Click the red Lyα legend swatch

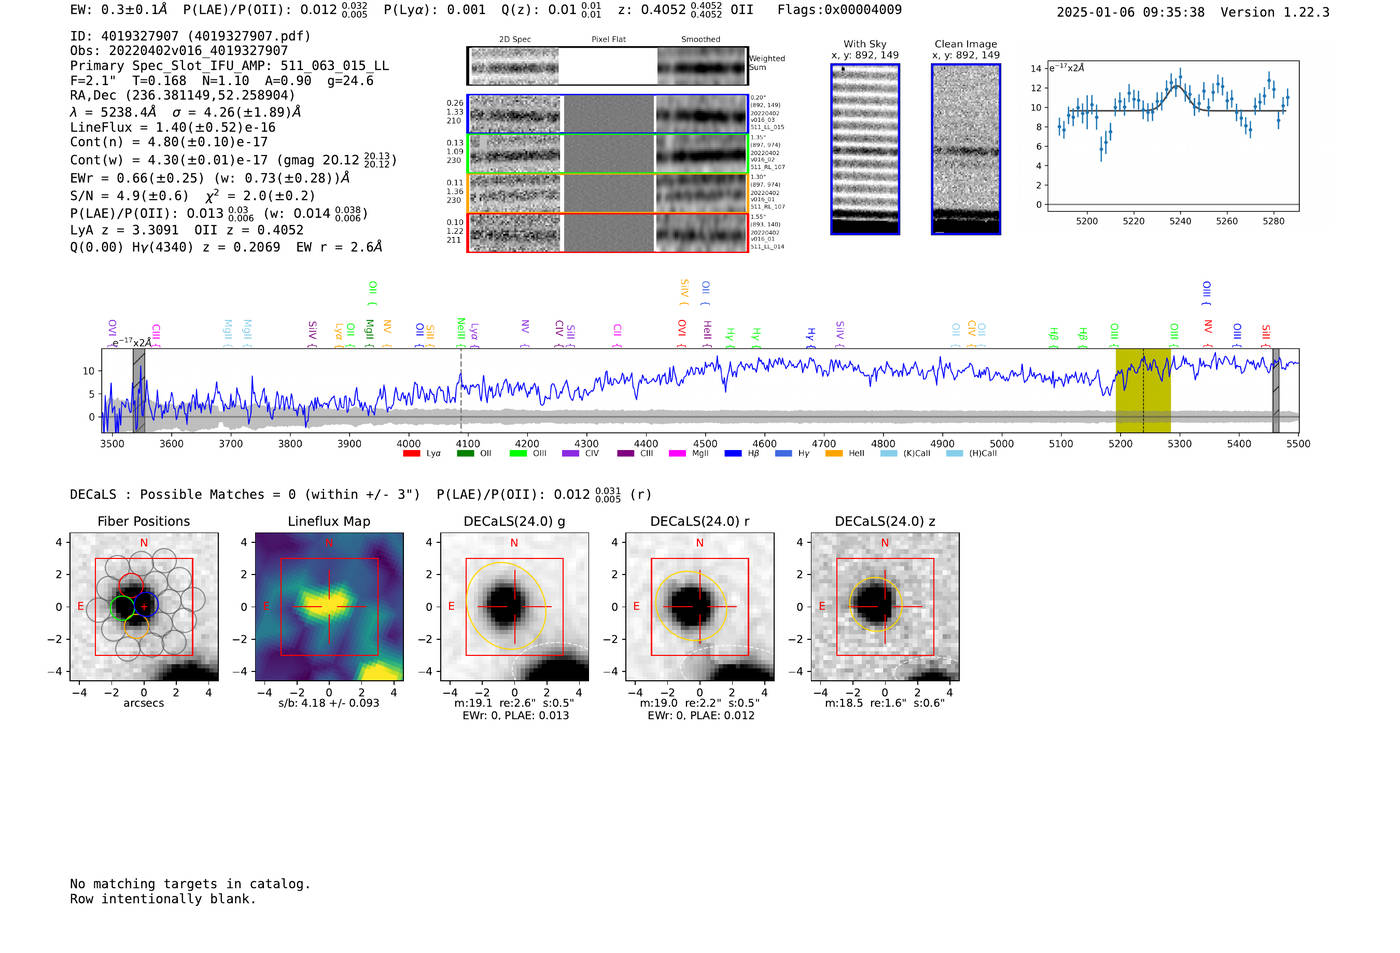pos(411,454)
